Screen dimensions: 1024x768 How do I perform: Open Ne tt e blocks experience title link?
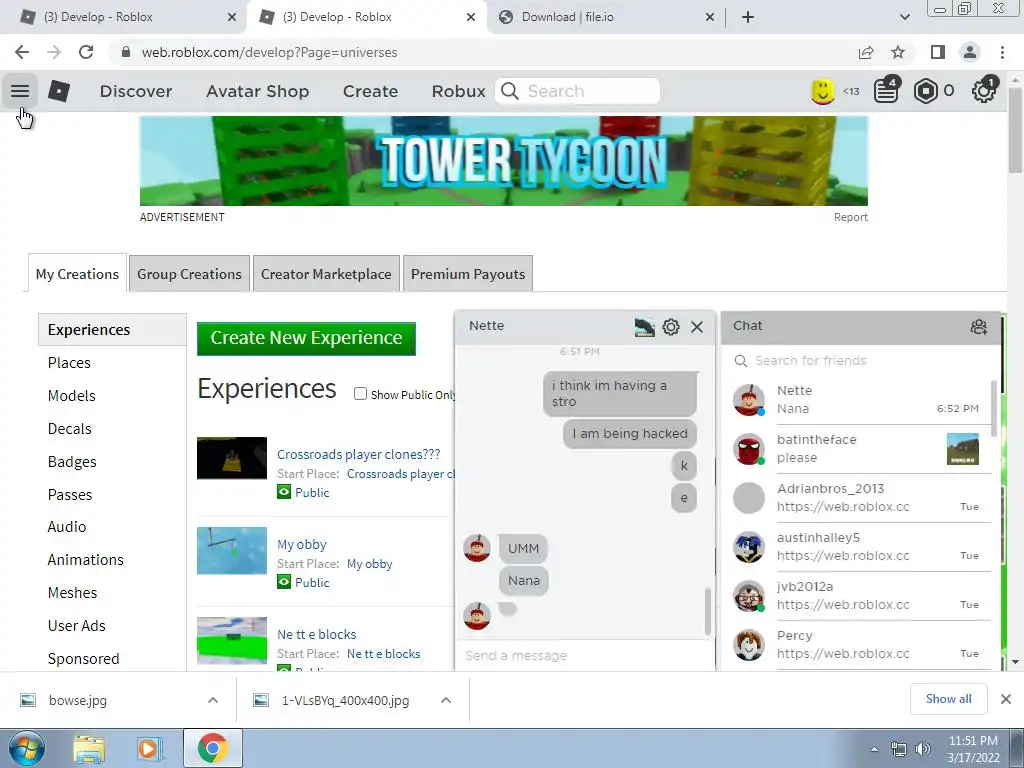tap(317, 634)
